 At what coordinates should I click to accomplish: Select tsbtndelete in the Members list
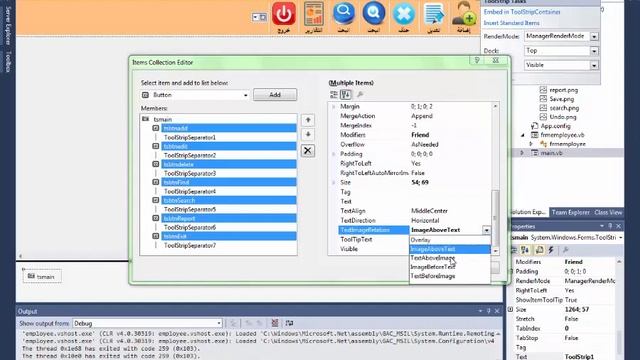click(229, 164)
